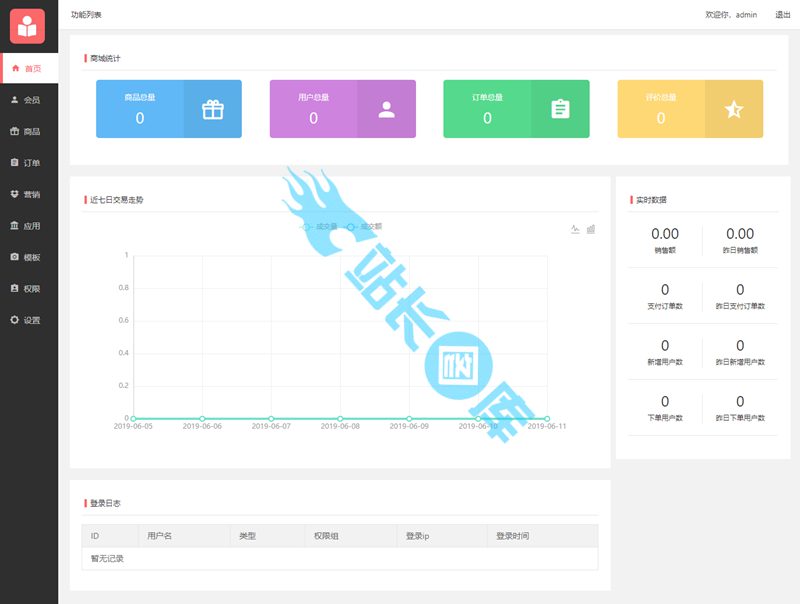Image resolution: width=800 pixels, height=604 pixels.
Task: Click the gift icon on 商品总量 card
Action: 212,109
